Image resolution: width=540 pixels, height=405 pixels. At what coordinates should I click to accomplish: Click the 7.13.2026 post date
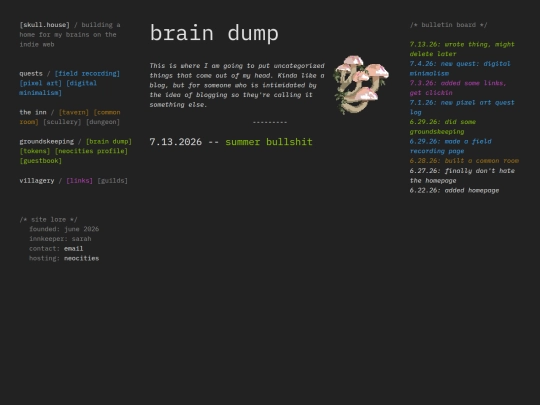(x=176, y=142)
